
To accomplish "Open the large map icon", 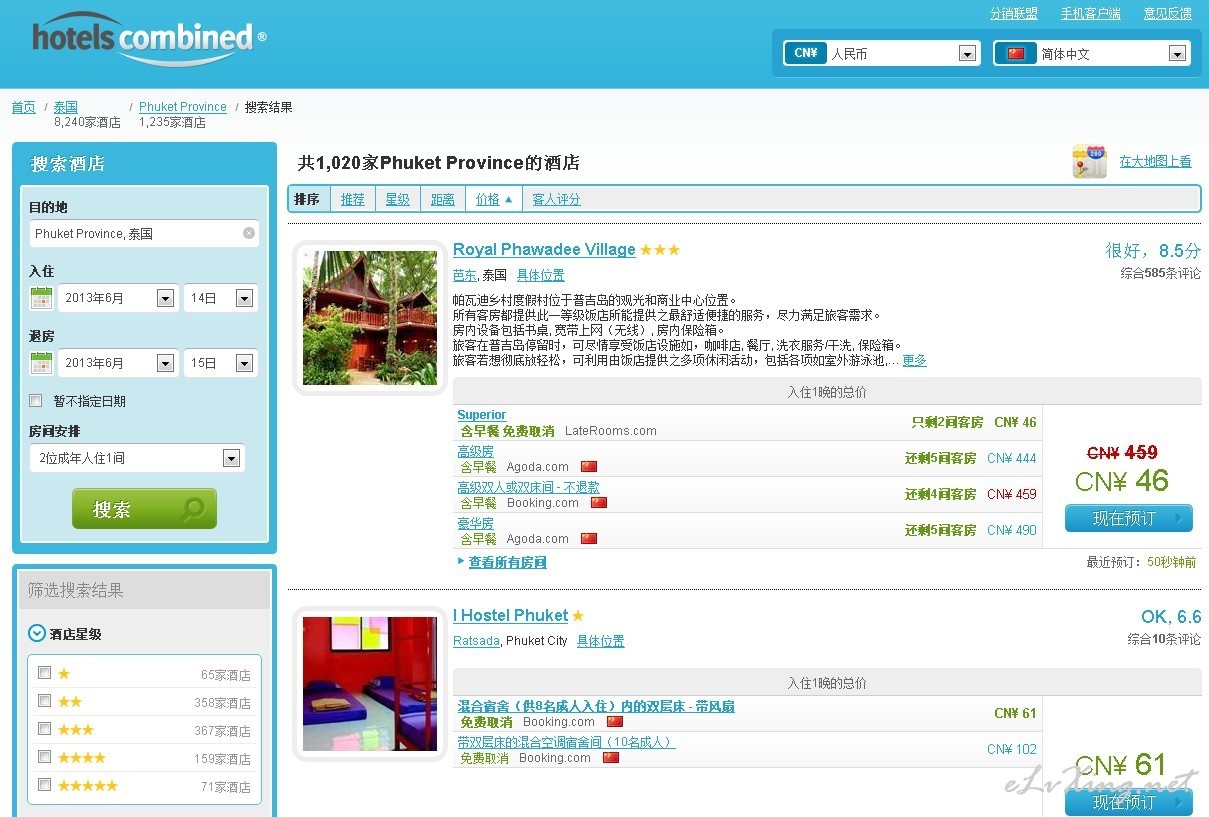I will coord(1089,161).
